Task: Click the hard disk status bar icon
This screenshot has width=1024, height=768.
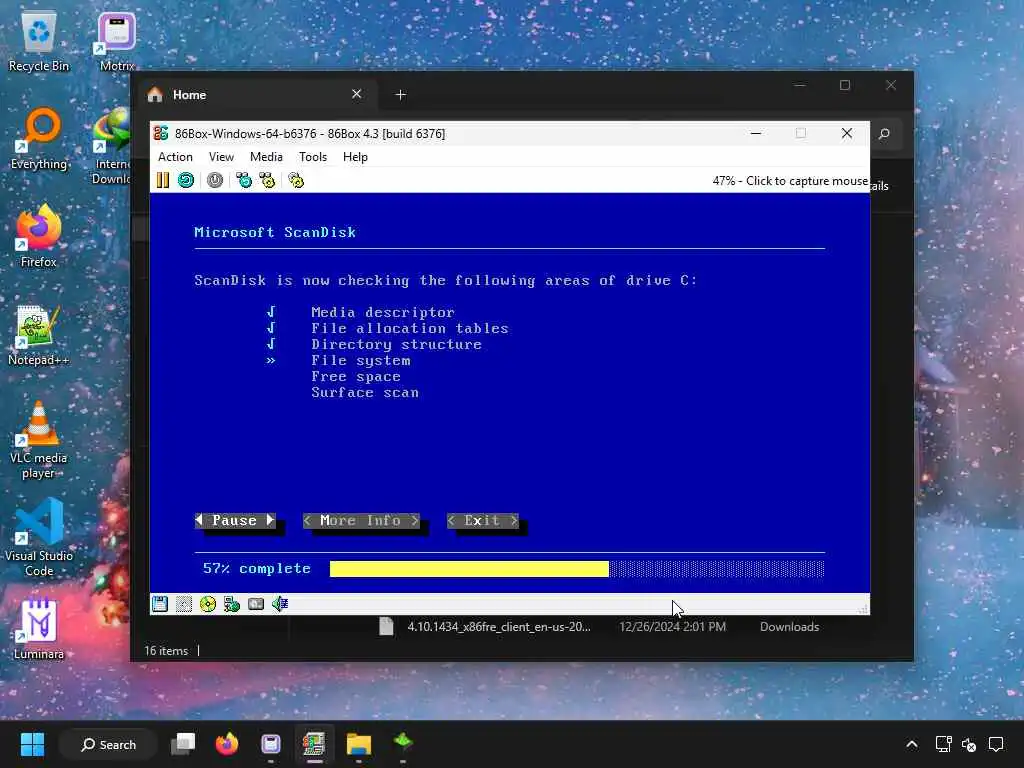Action: point(256,604)
